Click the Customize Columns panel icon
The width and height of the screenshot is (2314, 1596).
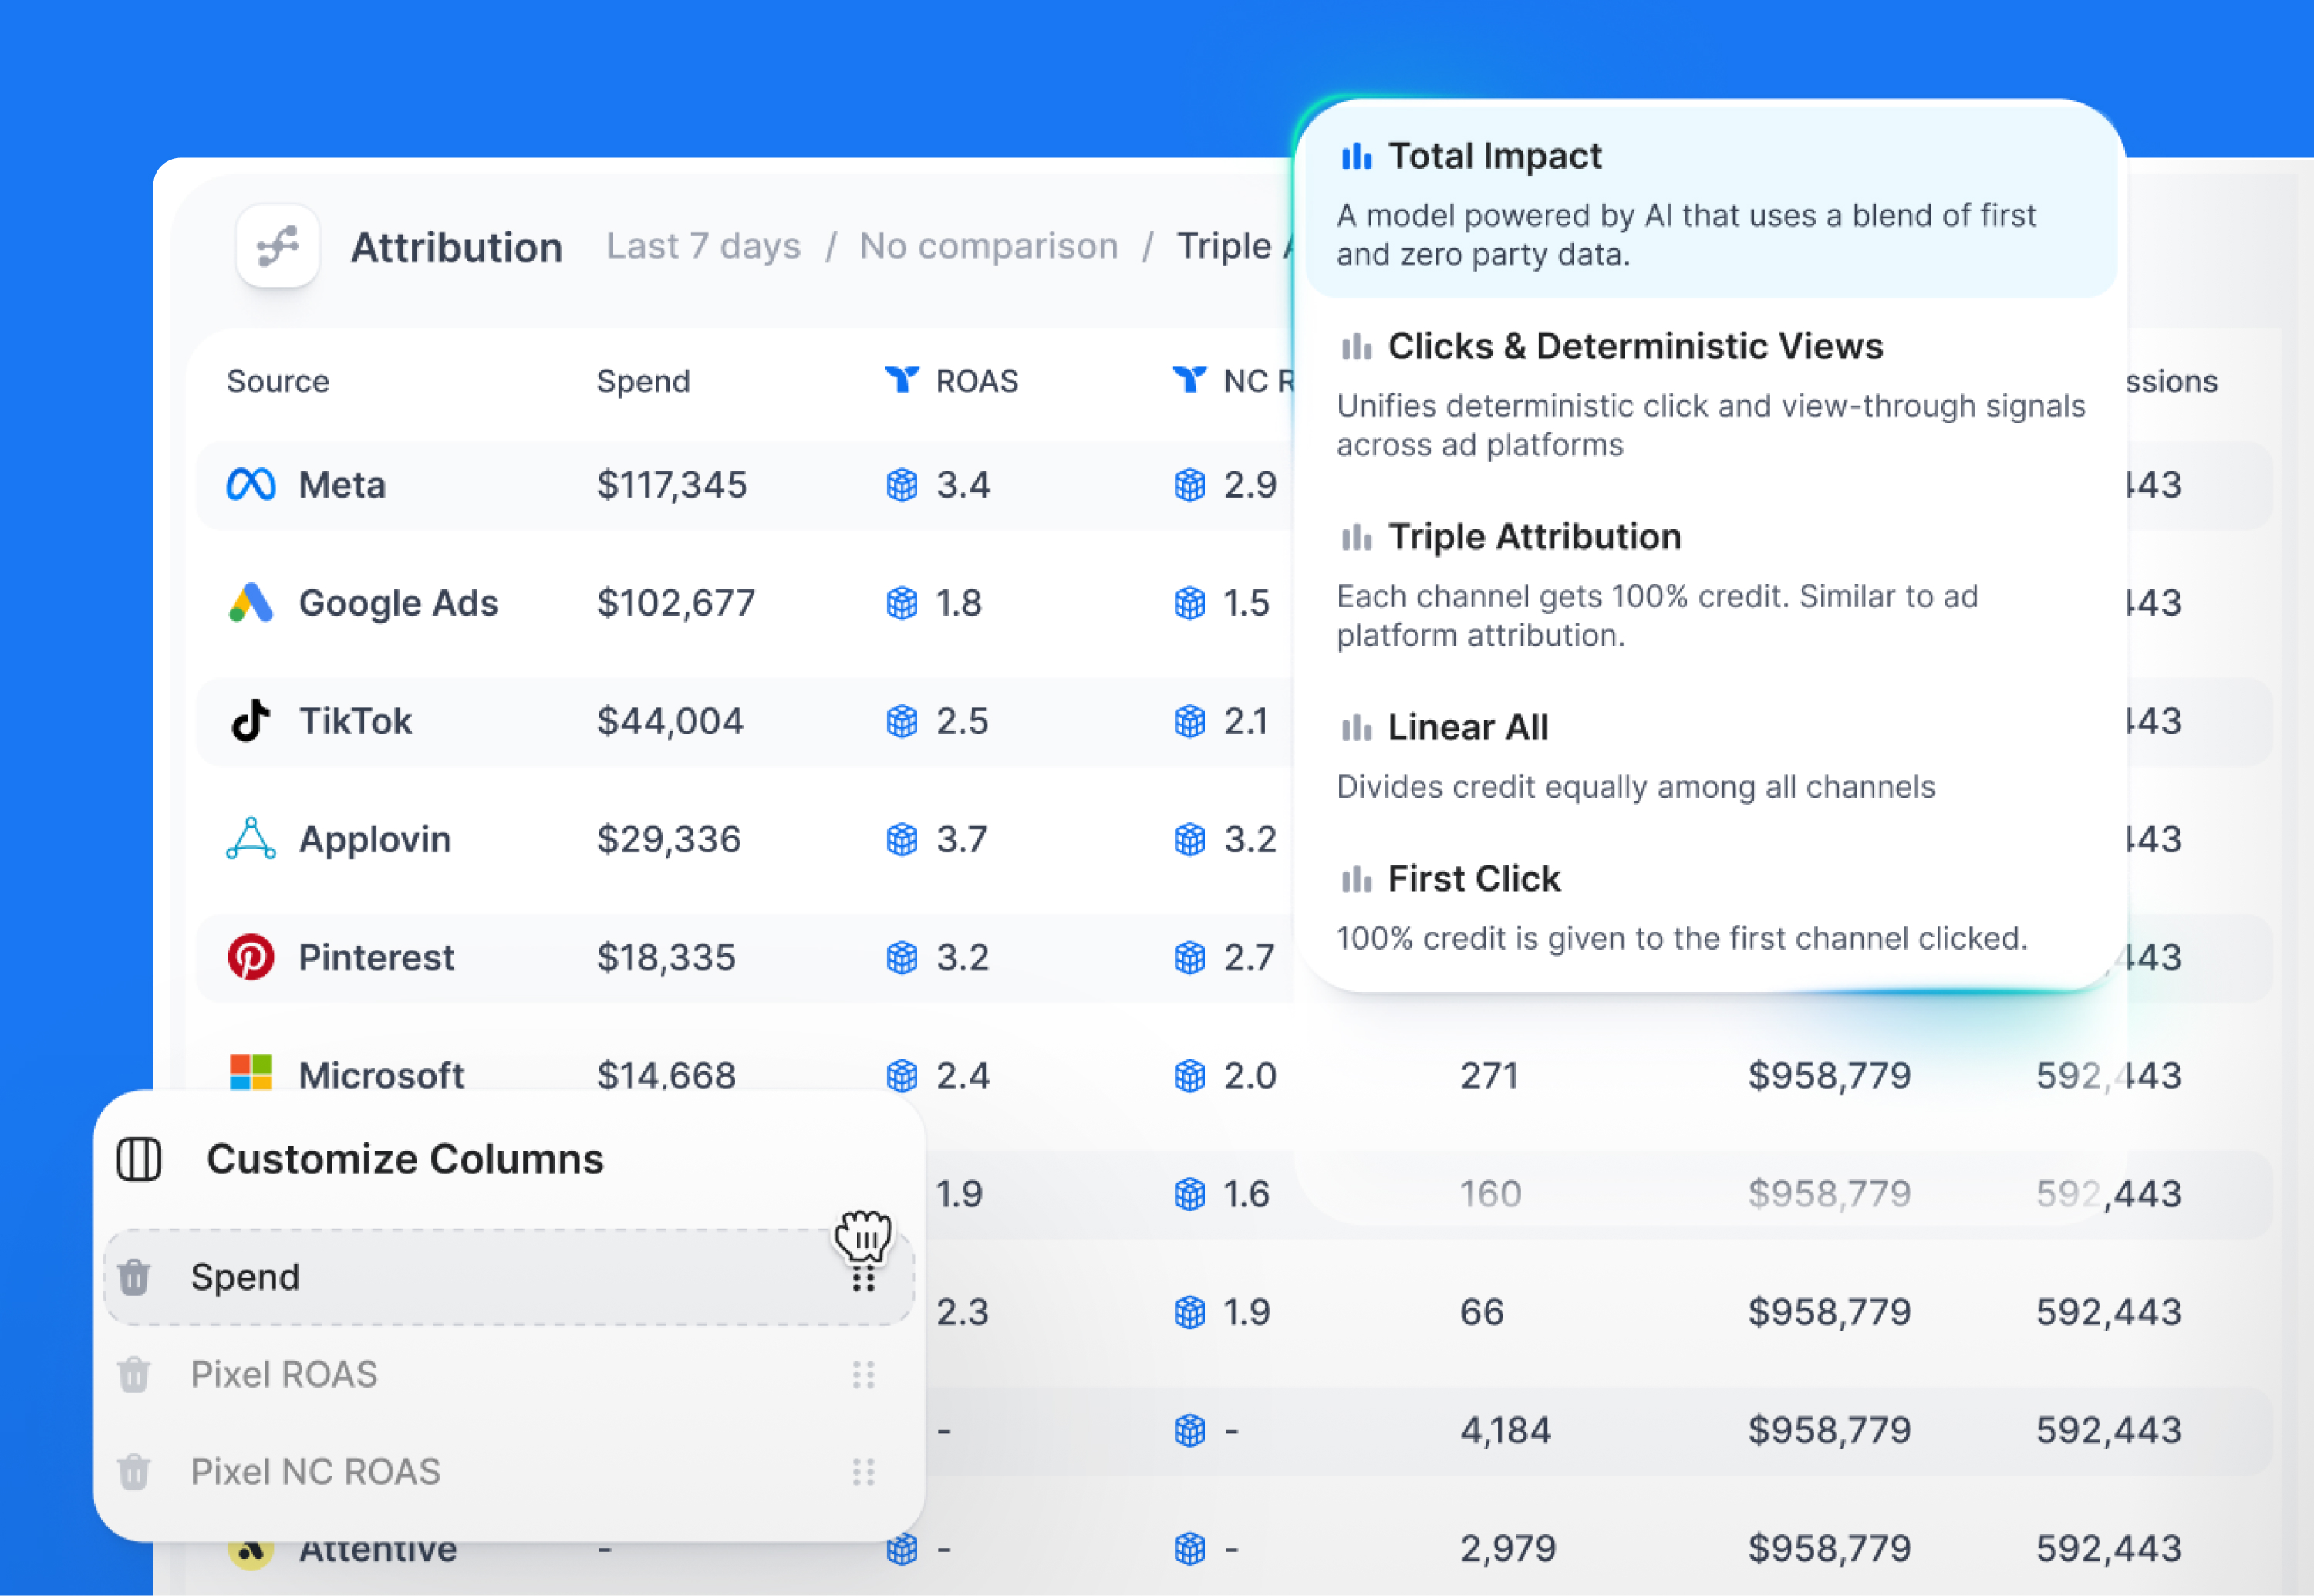[x=139, y=1159]
